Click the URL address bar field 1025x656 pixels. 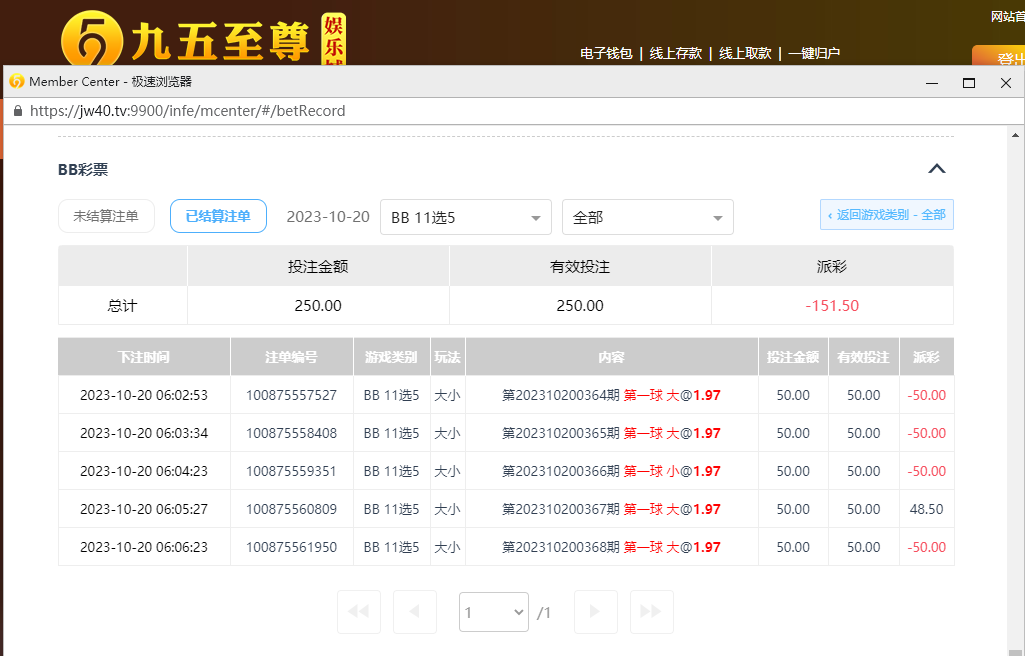500,111
